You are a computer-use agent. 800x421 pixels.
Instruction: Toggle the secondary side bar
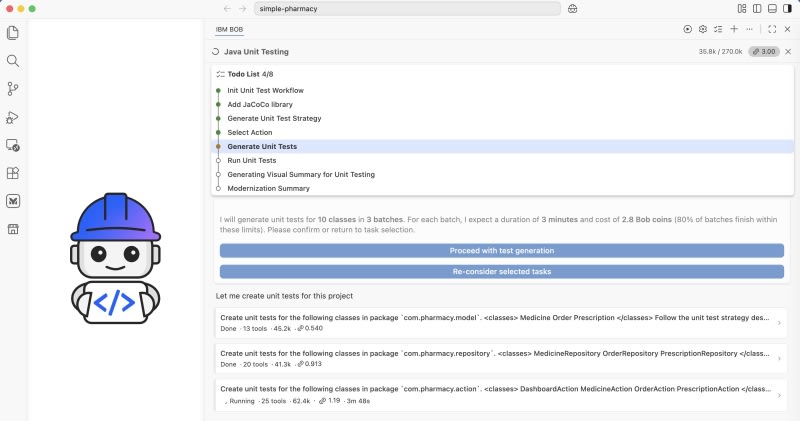(788, 9)
